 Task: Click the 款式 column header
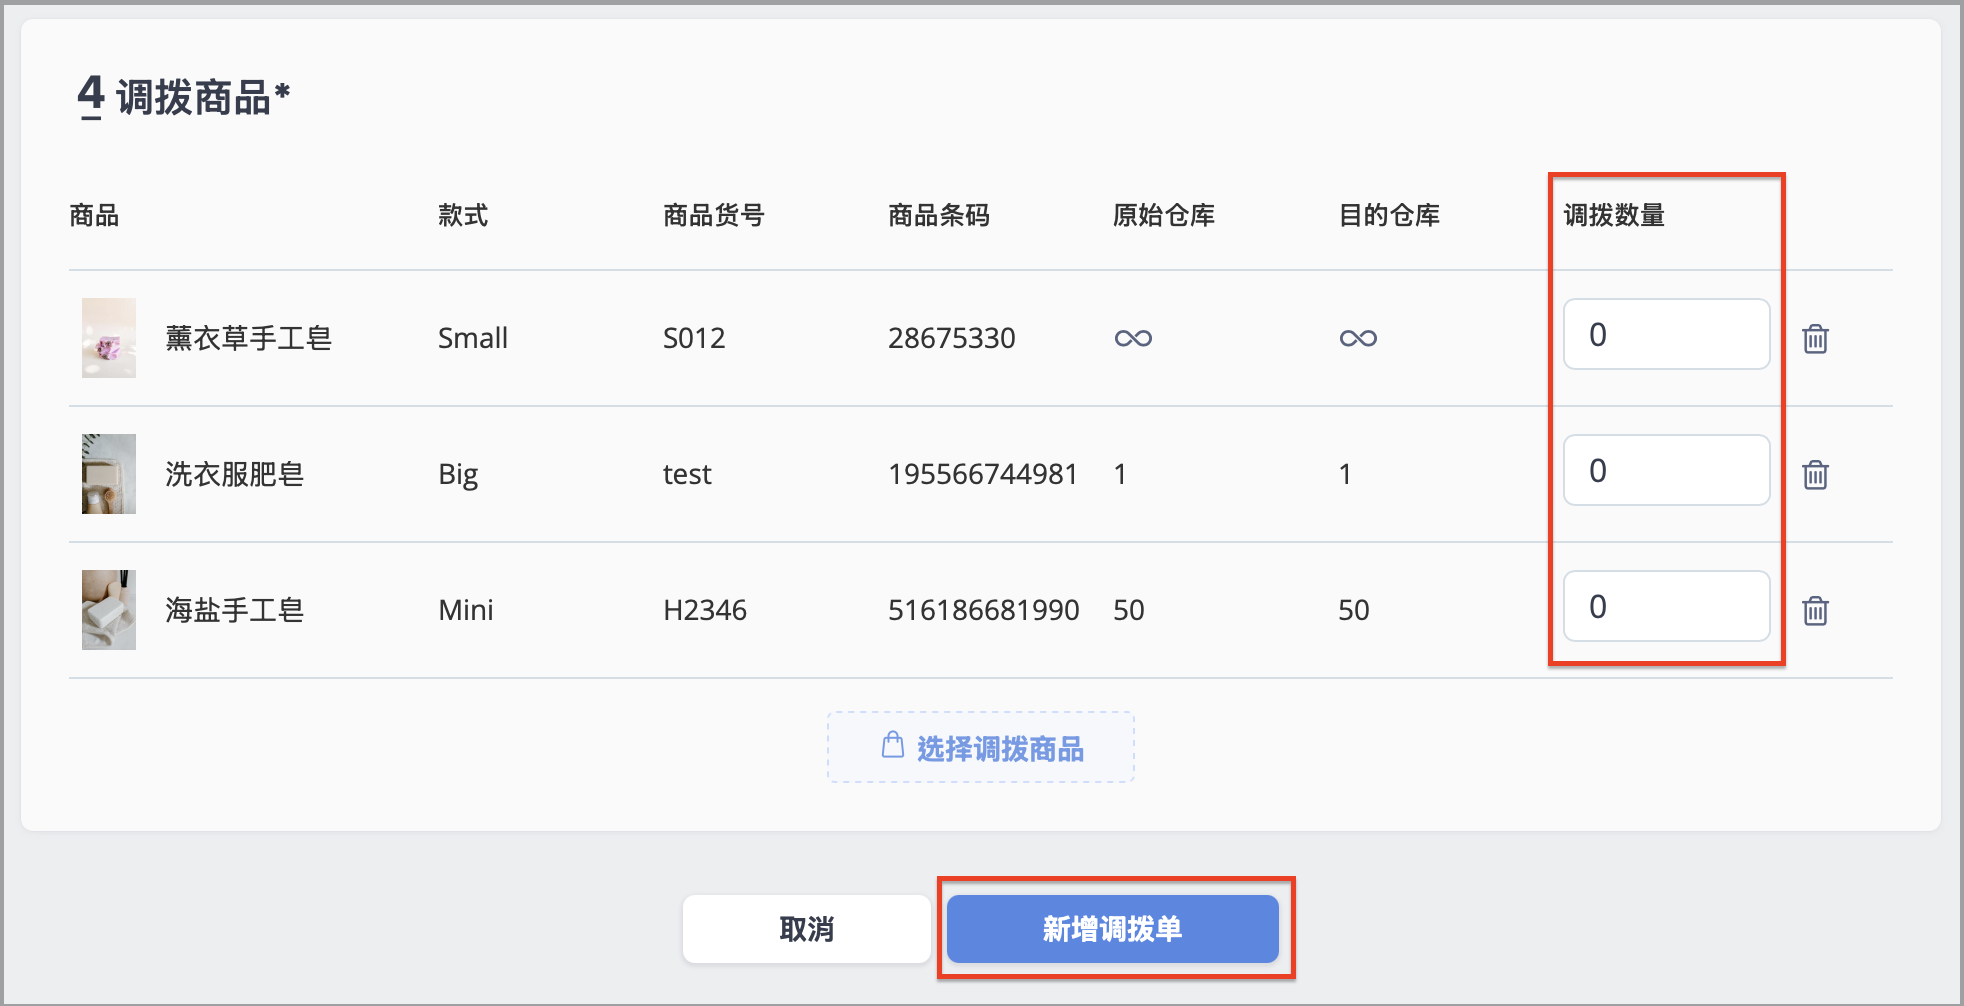pos(463,215)
